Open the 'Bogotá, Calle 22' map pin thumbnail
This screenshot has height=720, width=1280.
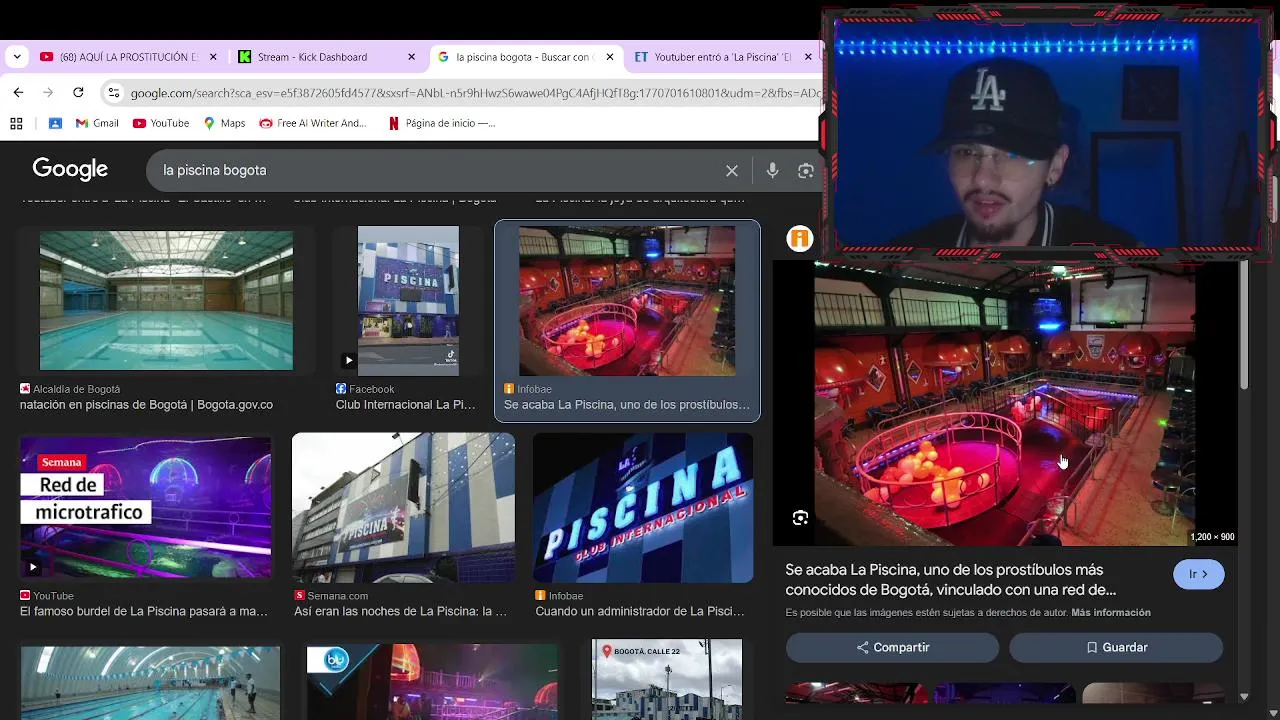click(667, 680)
